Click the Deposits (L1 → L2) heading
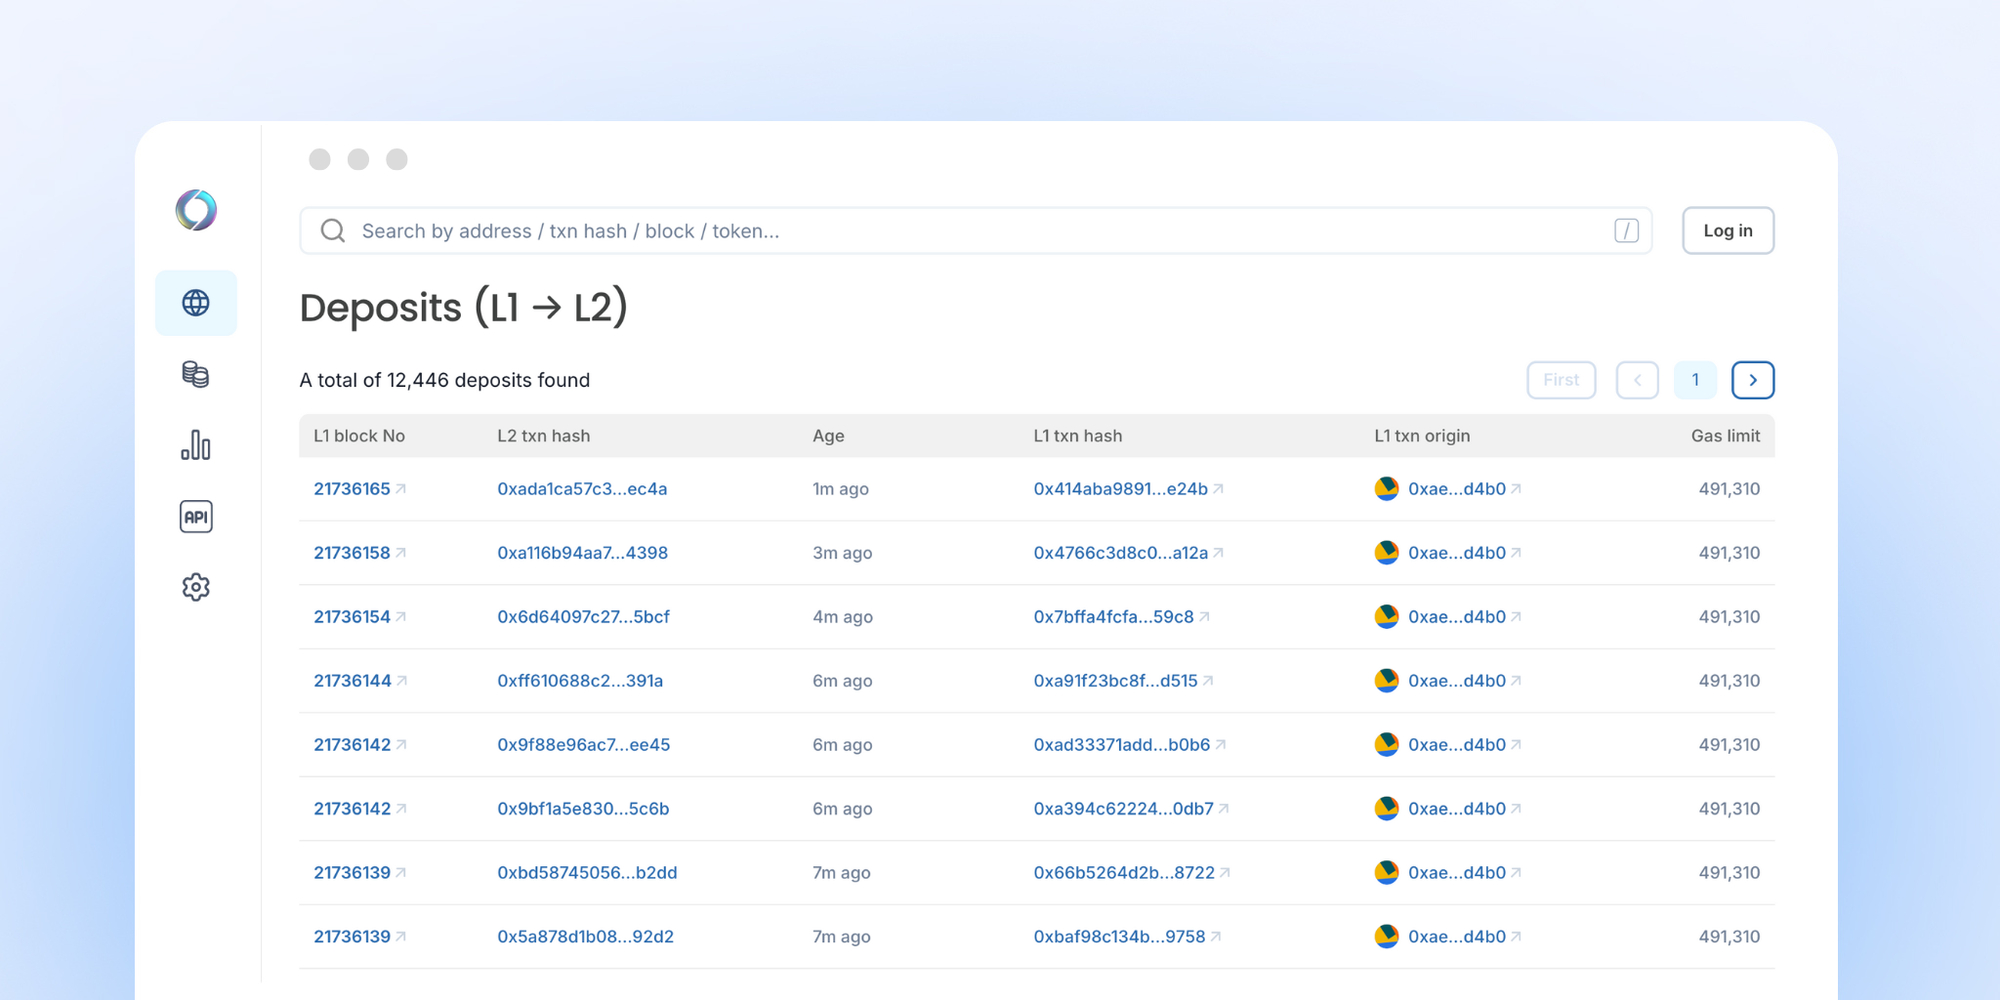Image resolution: width=2000 pixels, height=1000 pixels. [x=463, y=307]
